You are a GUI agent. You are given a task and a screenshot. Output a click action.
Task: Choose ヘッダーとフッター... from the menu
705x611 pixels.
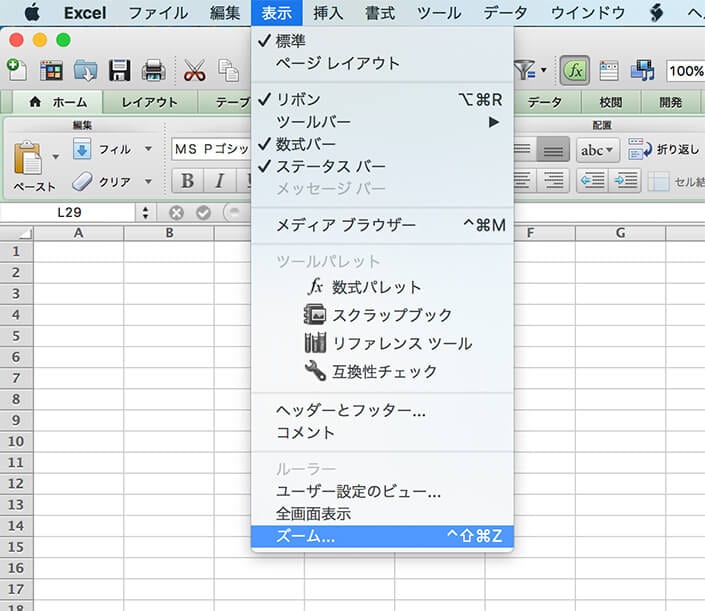(x=382, y=410)
